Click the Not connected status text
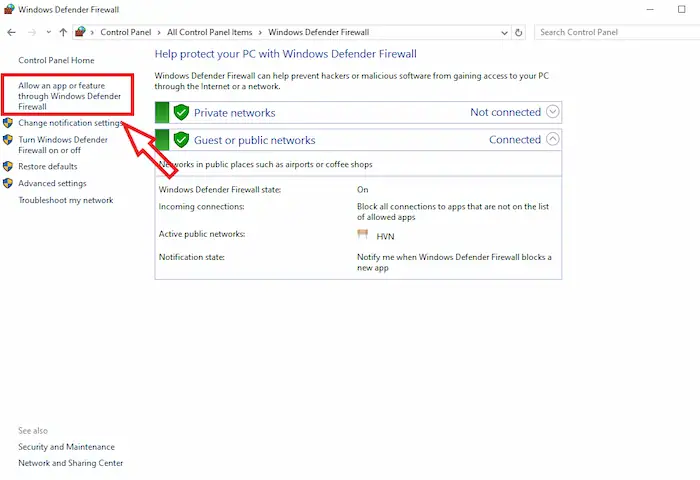700x480 pixels. tap(505, 112)
